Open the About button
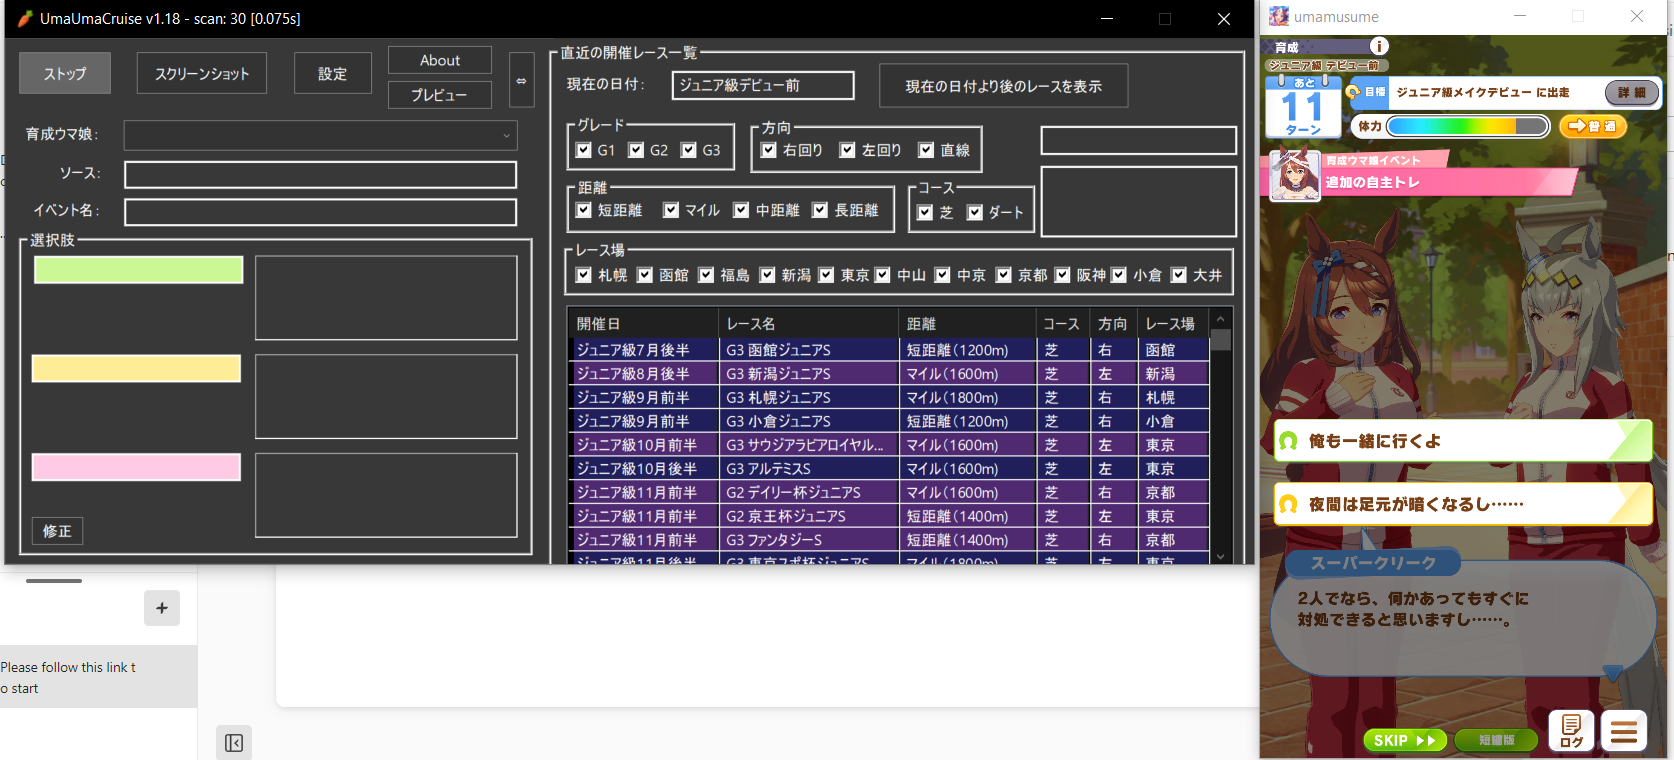The height and width of the screenshot is (760, 1674). [440, 60]
